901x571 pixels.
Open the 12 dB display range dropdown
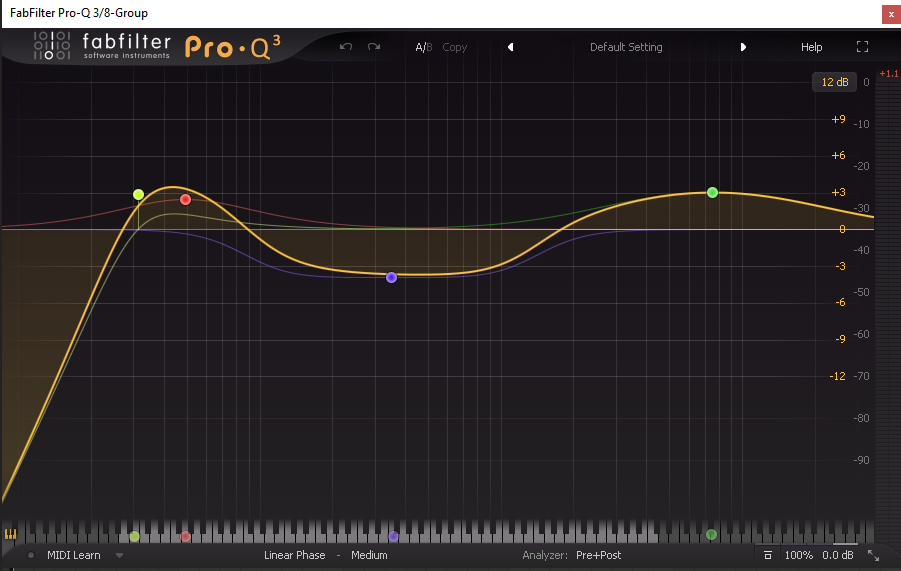[834, 82]
